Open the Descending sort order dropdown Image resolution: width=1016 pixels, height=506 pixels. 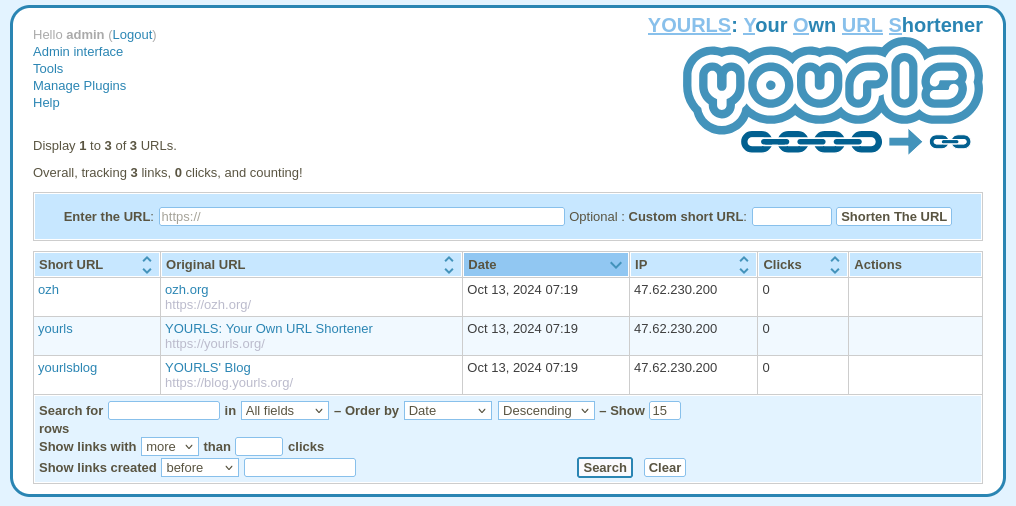coord(546,411)
